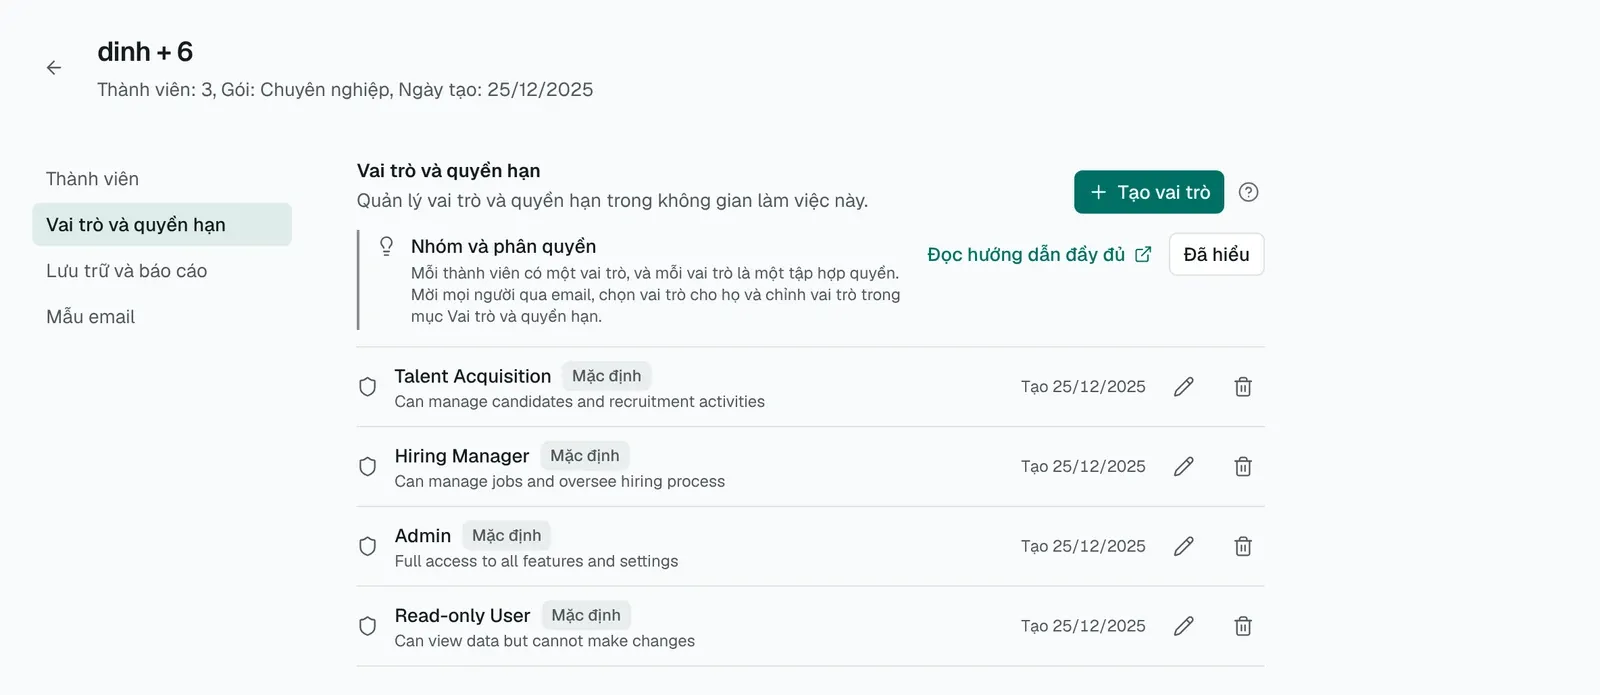Click the Mặc định badge on Hiring Manager
Image resolution: width=1600 pixels, height=695 pixels.
tap(585, 456)
